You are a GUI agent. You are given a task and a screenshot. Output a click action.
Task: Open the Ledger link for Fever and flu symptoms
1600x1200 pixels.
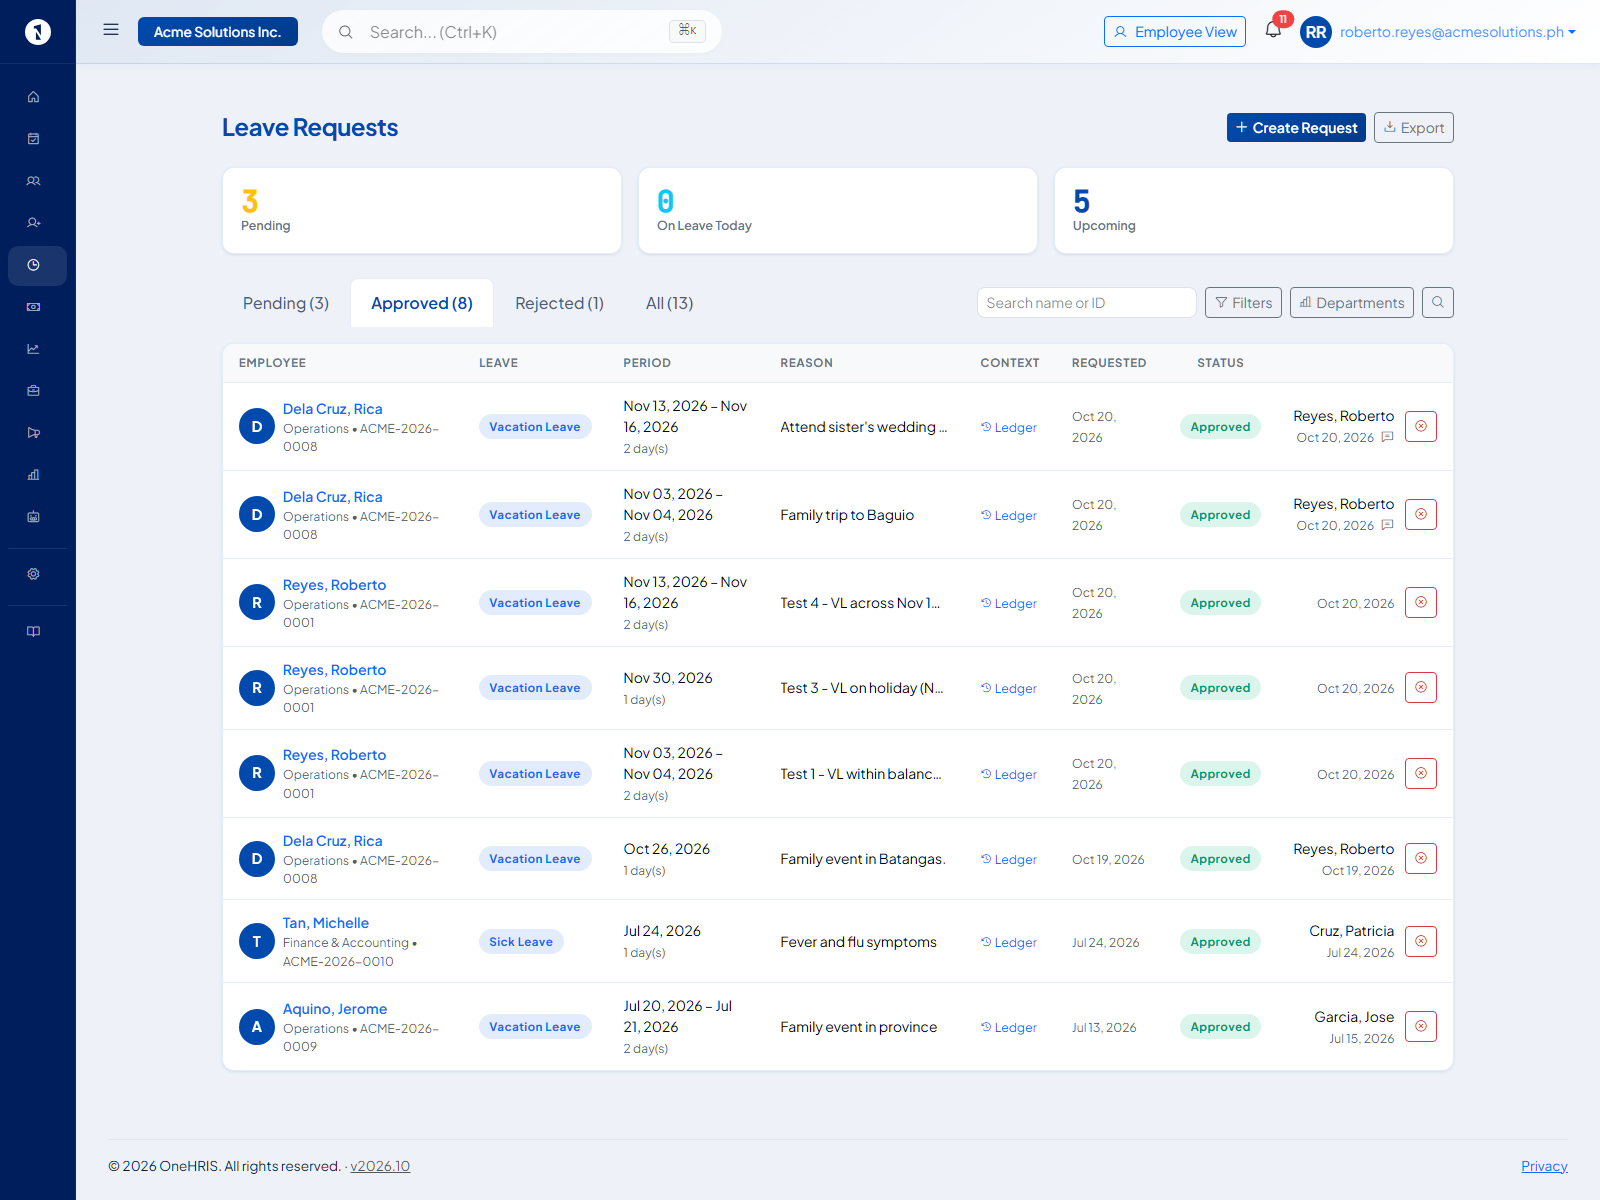point(1009,942)
